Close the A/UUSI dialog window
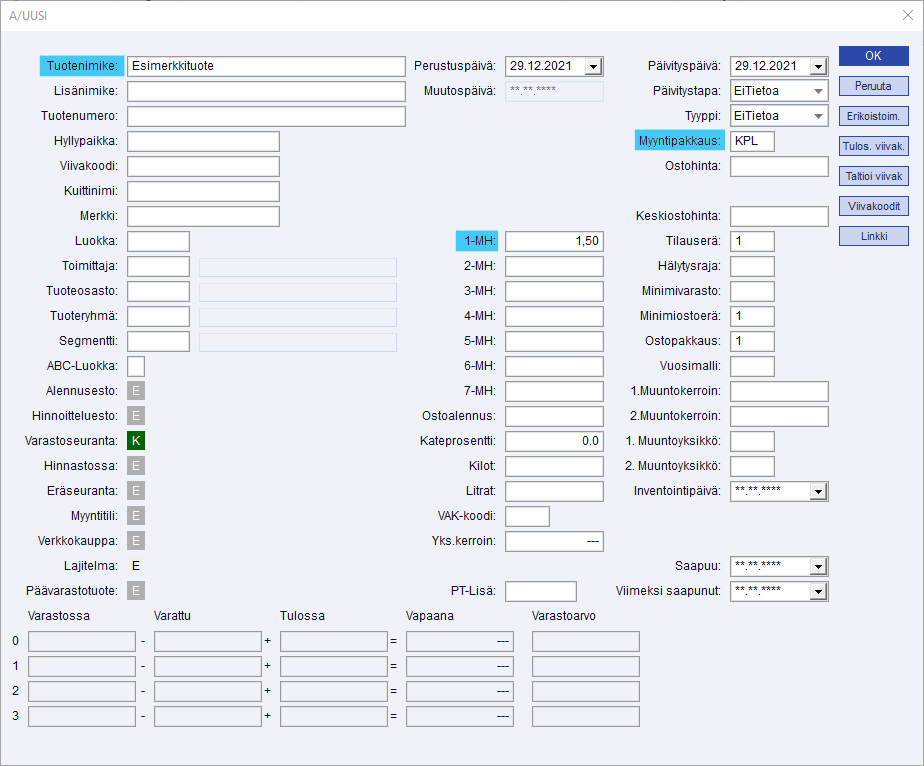 [907, 15]
